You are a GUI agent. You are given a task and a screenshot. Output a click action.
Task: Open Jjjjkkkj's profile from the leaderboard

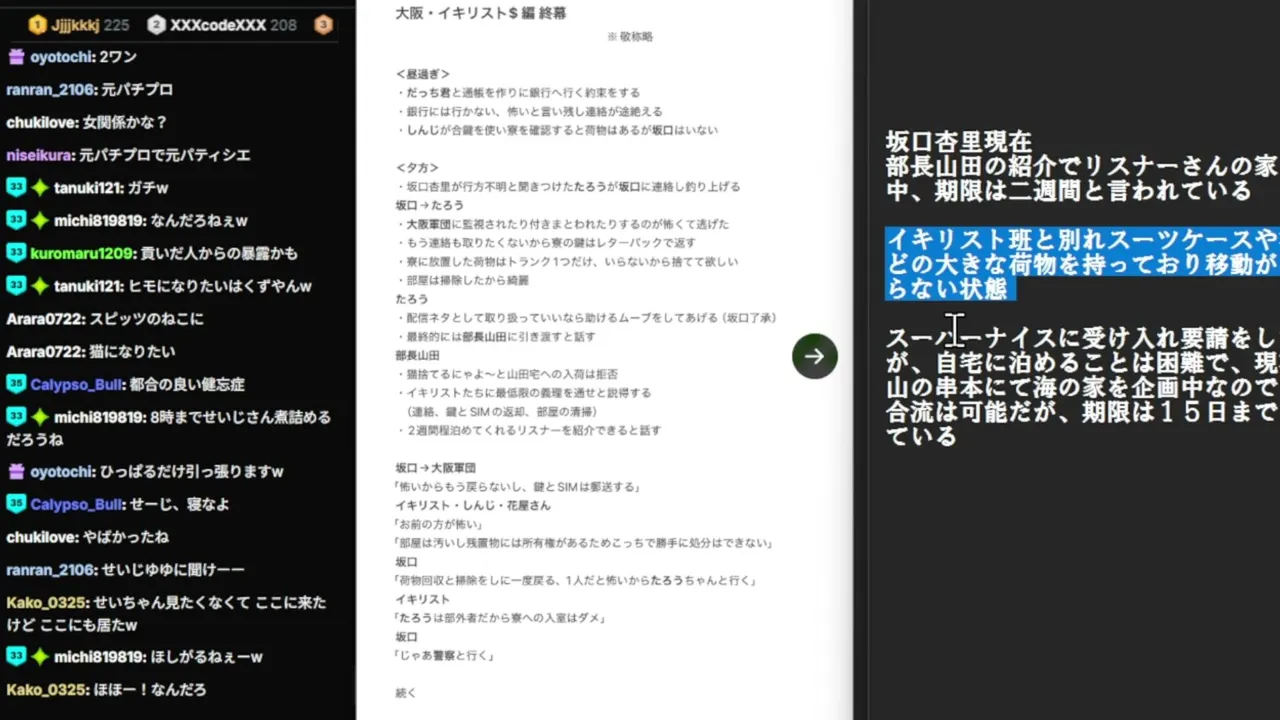pos(74,25)
